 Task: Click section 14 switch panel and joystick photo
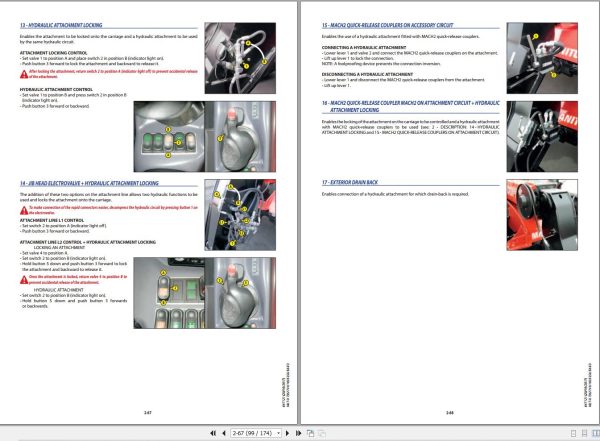(204, 293)
